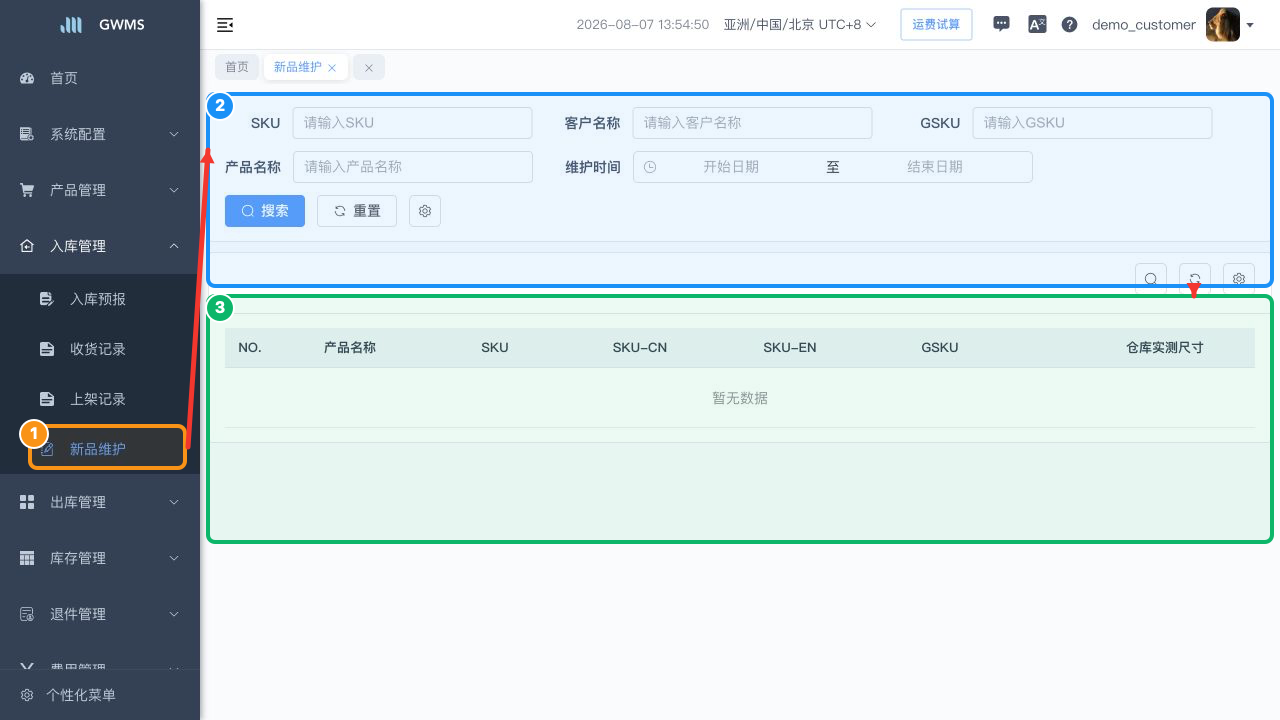Open help question mark icon
The width and height of the screenshot is (1280, 720).
coord(1069,24)
